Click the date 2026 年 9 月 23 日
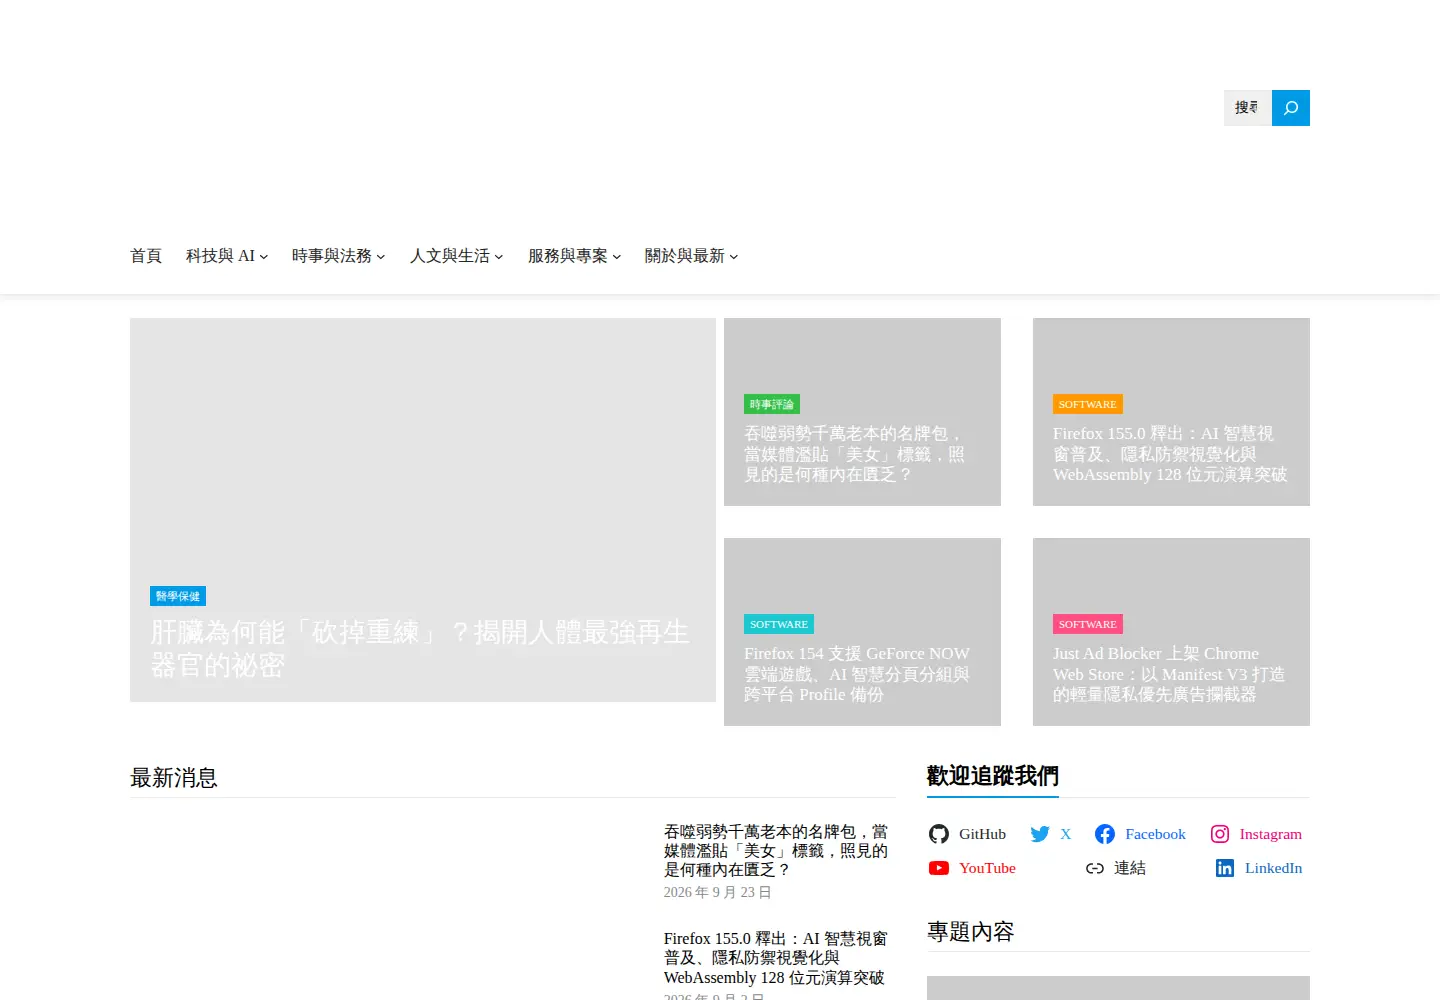 pyautogui.click(x=718, y=892)
